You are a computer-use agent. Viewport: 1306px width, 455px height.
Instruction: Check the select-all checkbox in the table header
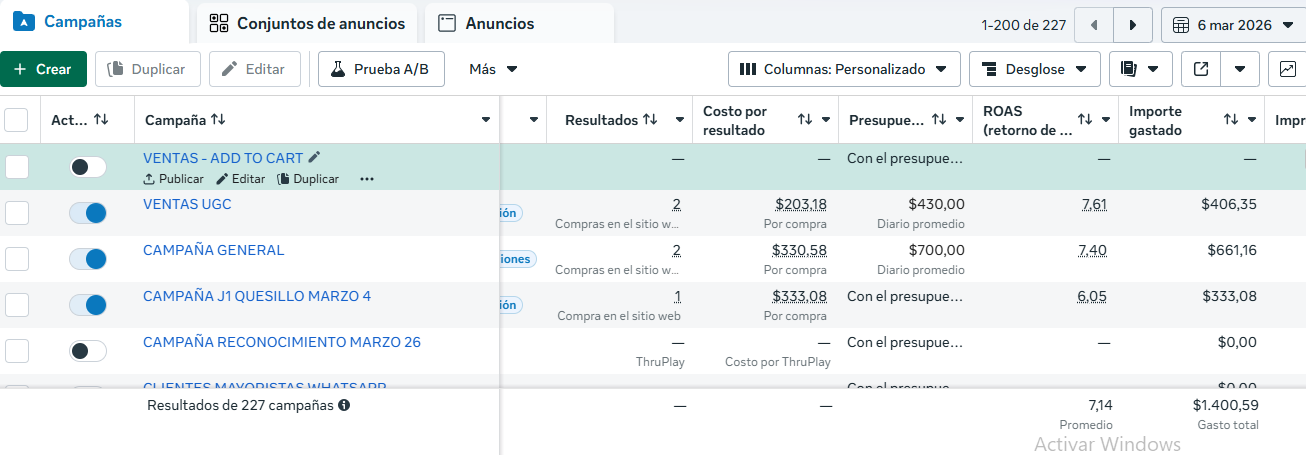click(16, 120)
